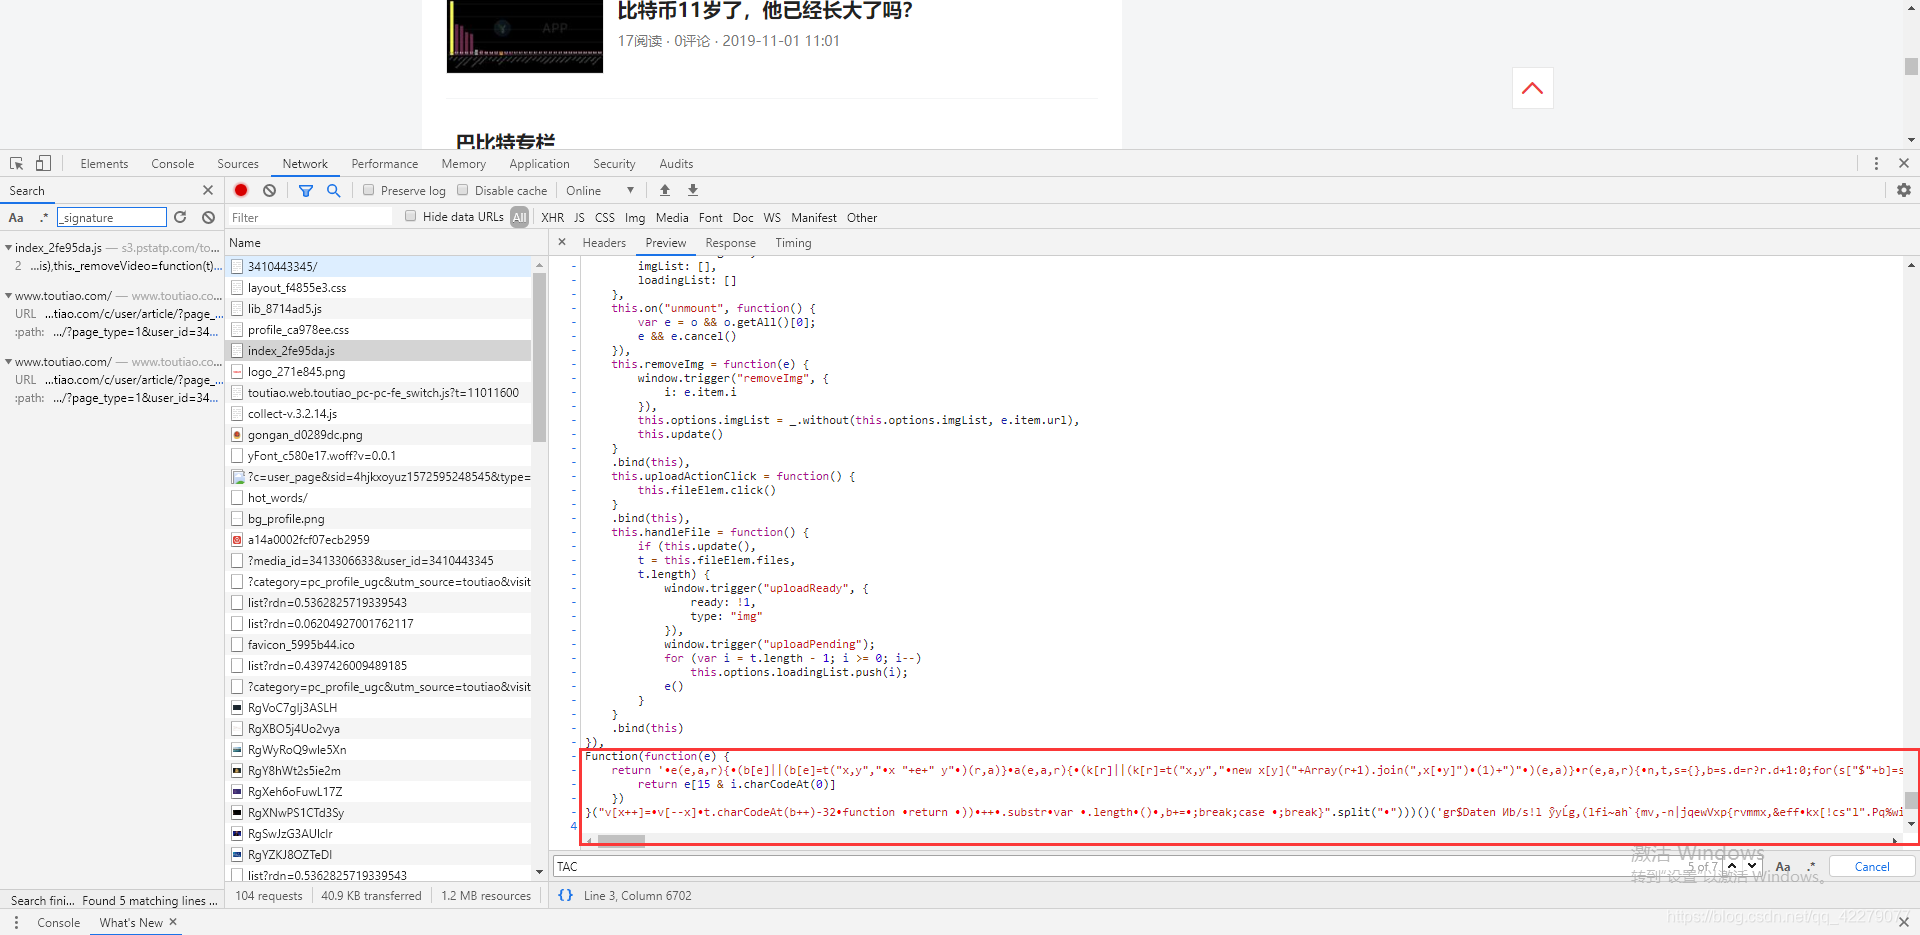This screenshot has width=1920, height=935.
Task: Import HAR file with the upload arrow
Action: click(665, 190)
